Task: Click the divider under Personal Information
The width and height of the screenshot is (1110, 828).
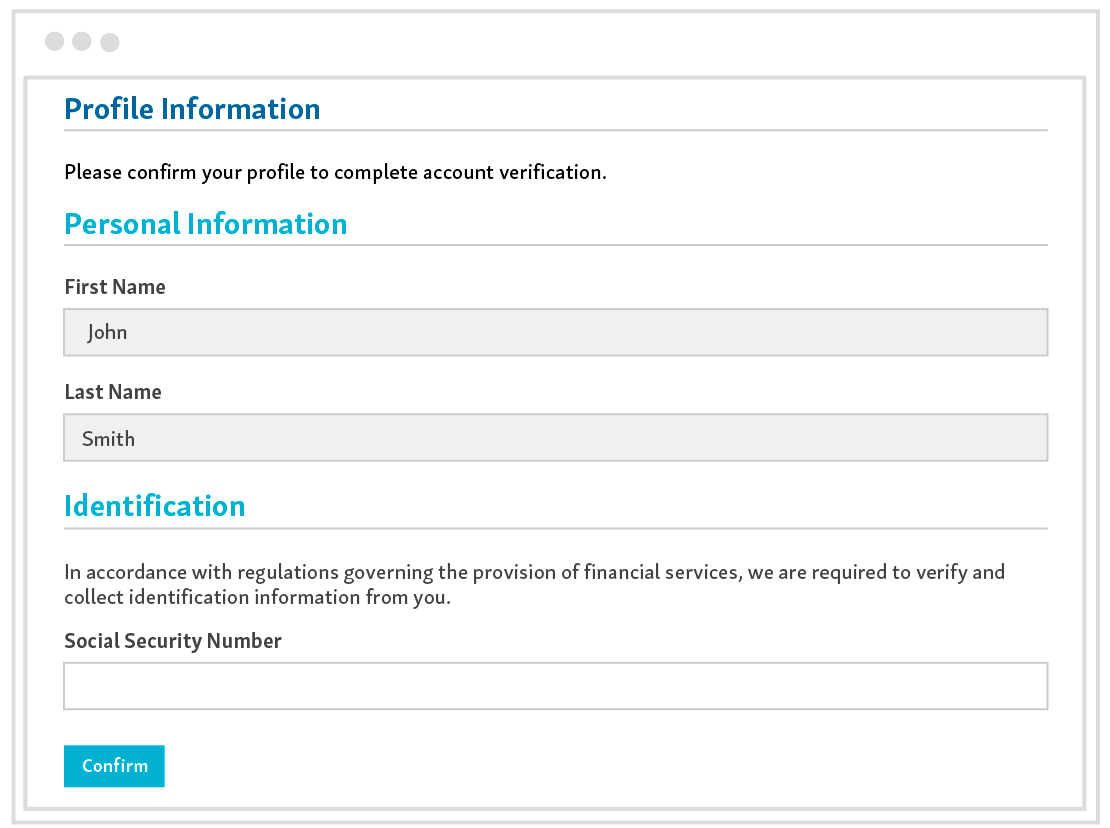Action: click(x=555, y=243)
